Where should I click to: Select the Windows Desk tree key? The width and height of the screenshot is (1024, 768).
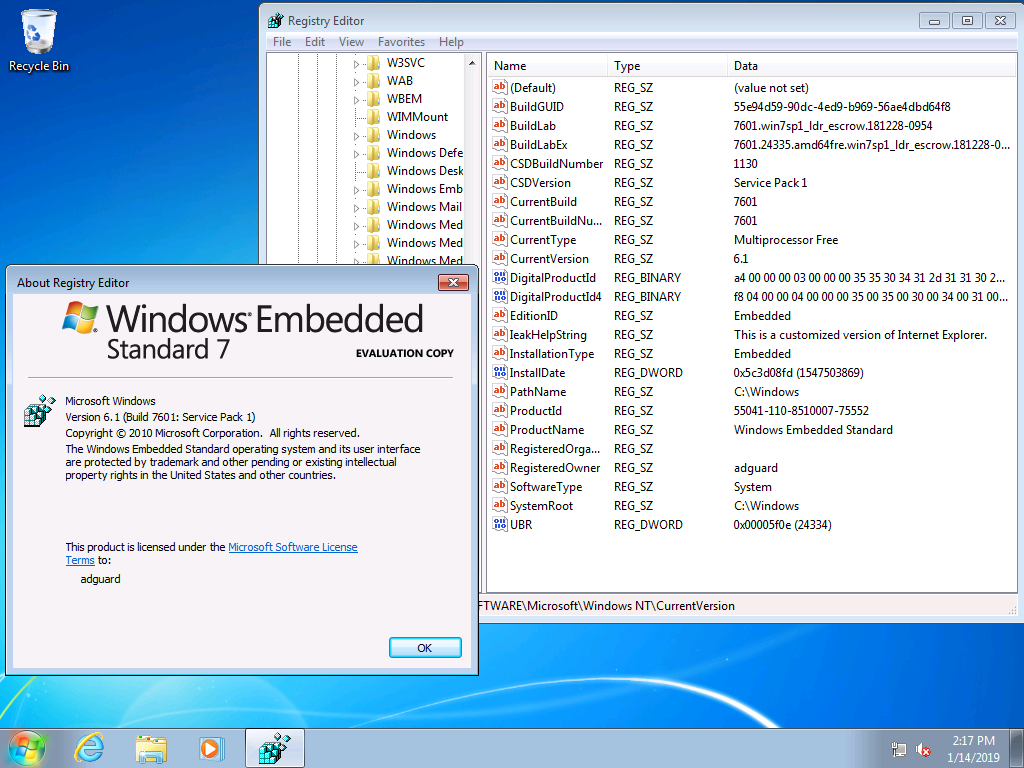424,170
